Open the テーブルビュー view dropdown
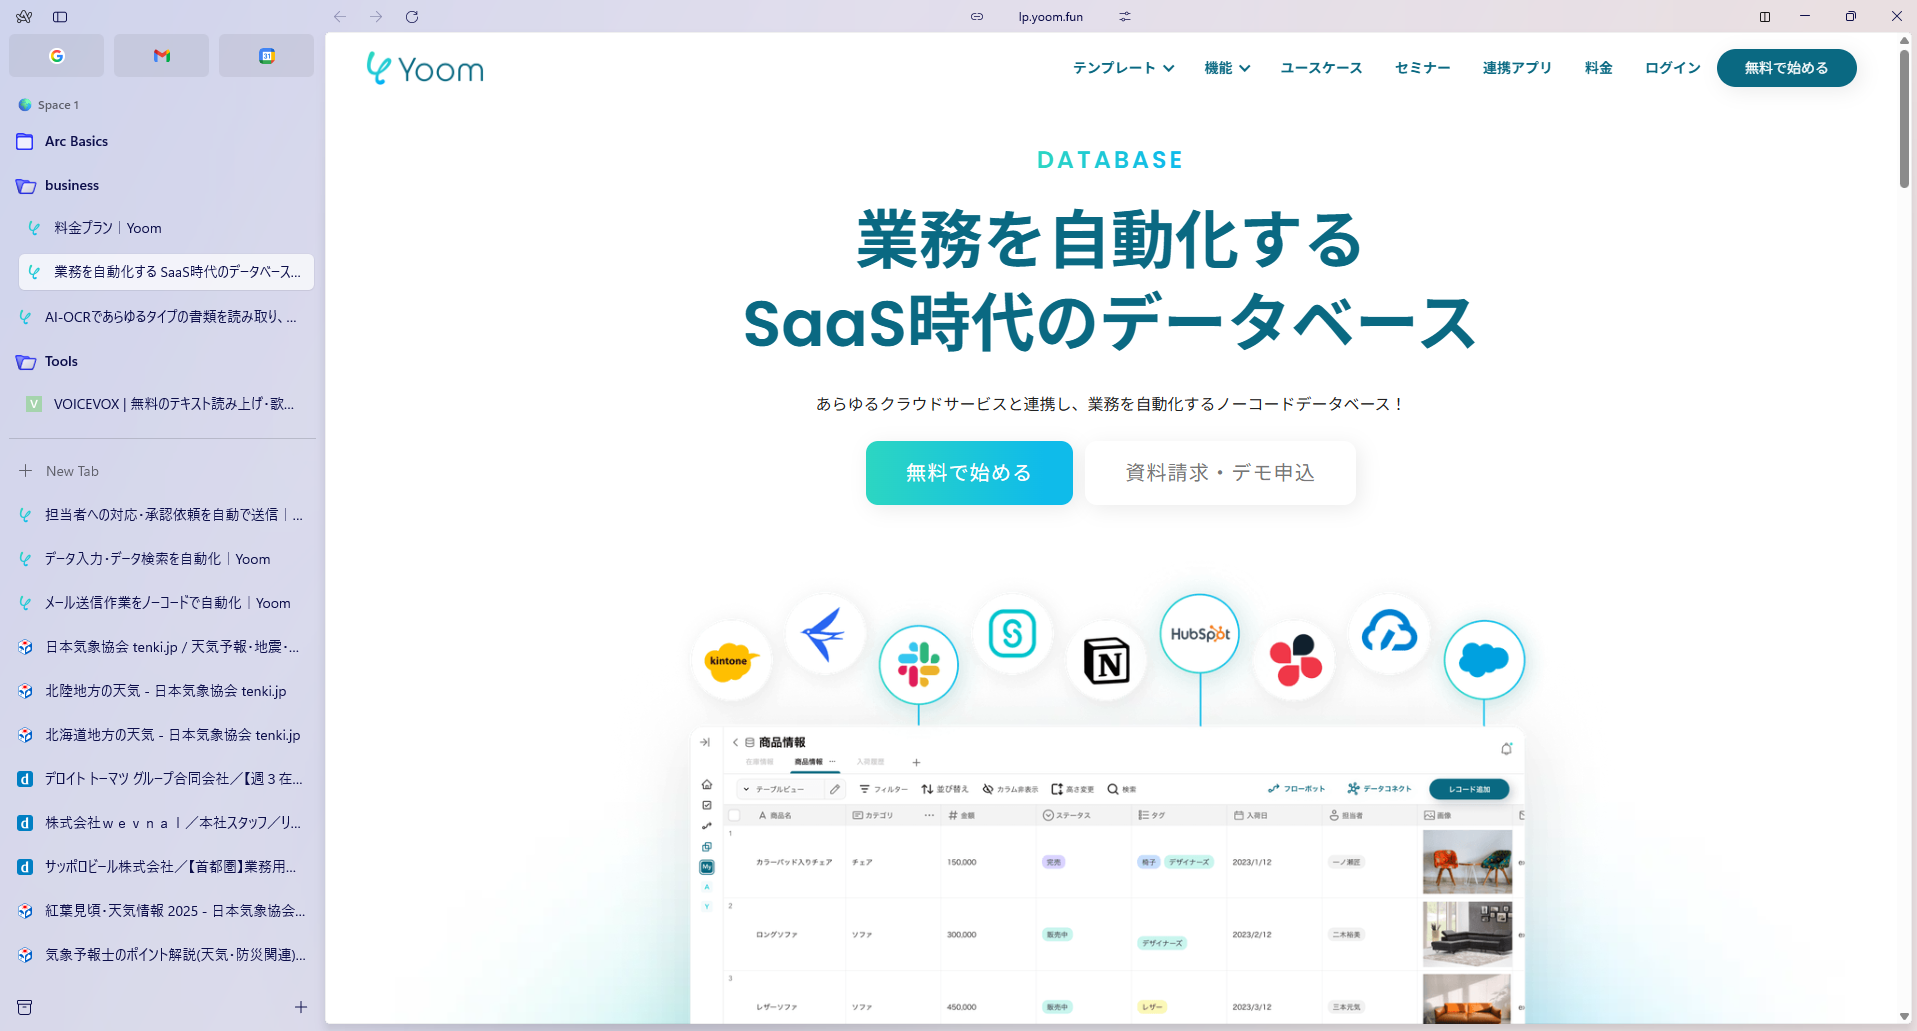 pyautogui.click(x=780, y=789)
